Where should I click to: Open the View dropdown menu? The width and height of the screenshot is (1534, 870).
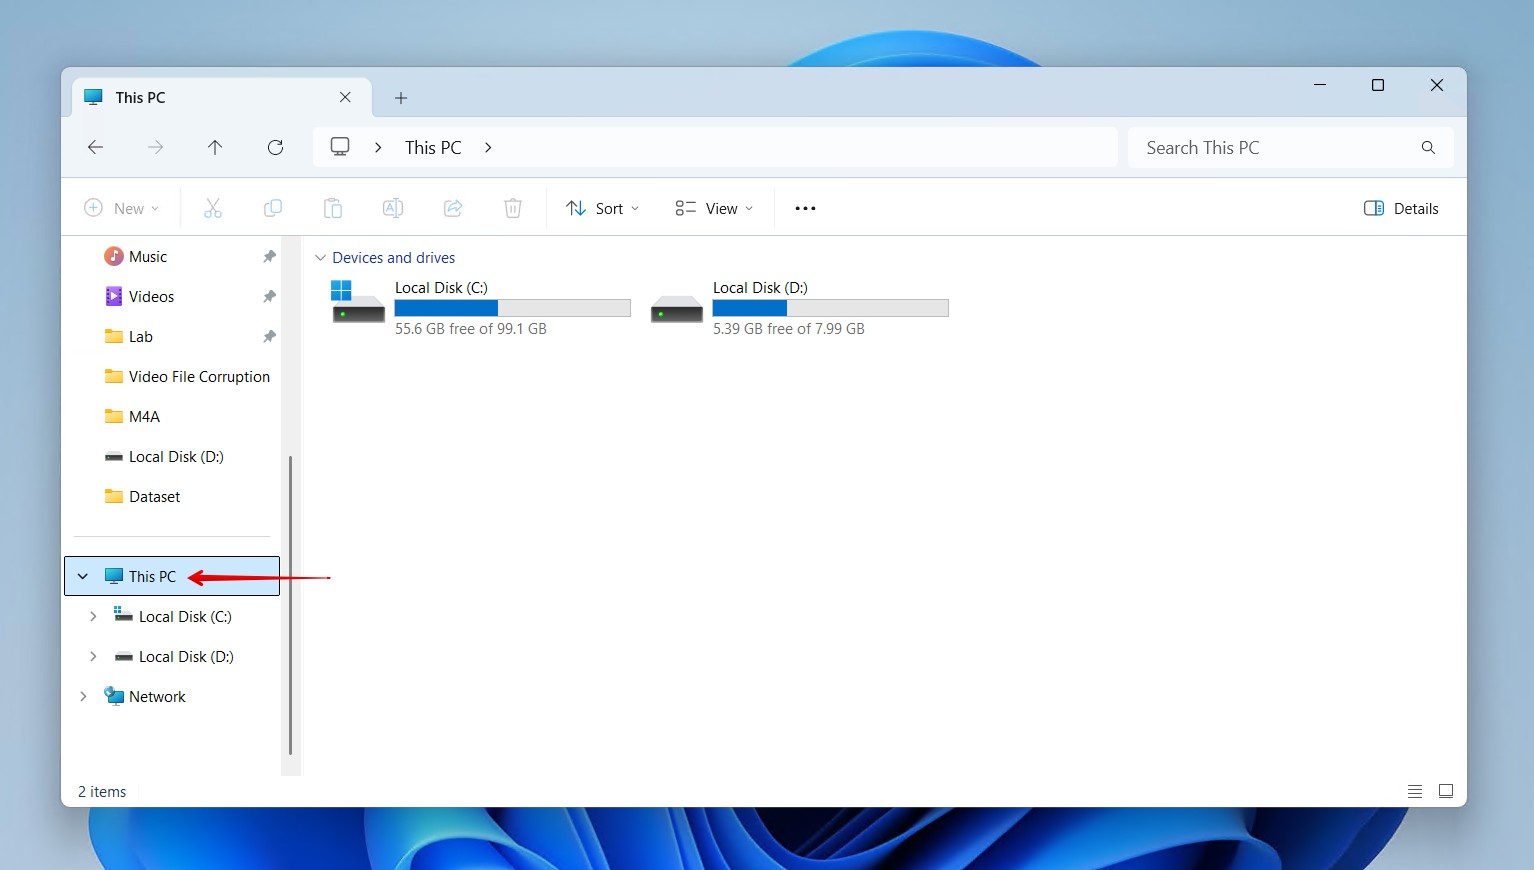(x=713, y=208)
